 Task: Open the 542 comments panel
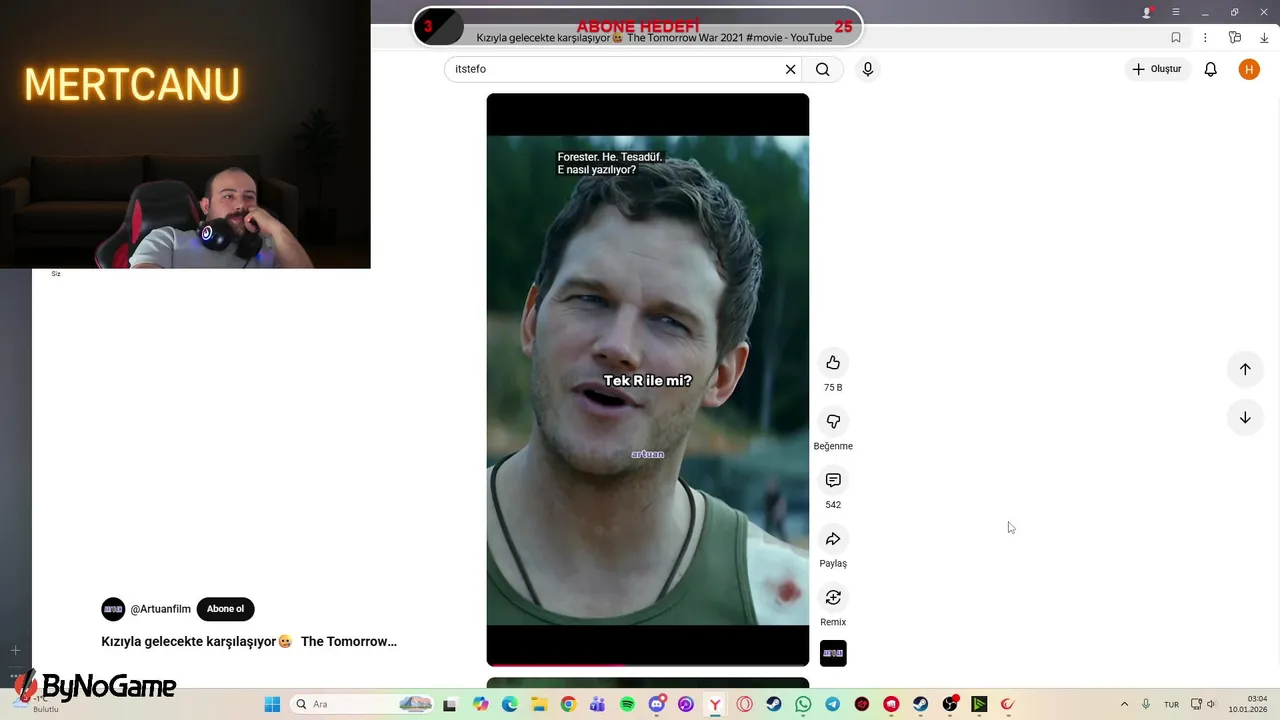(833, 481)
